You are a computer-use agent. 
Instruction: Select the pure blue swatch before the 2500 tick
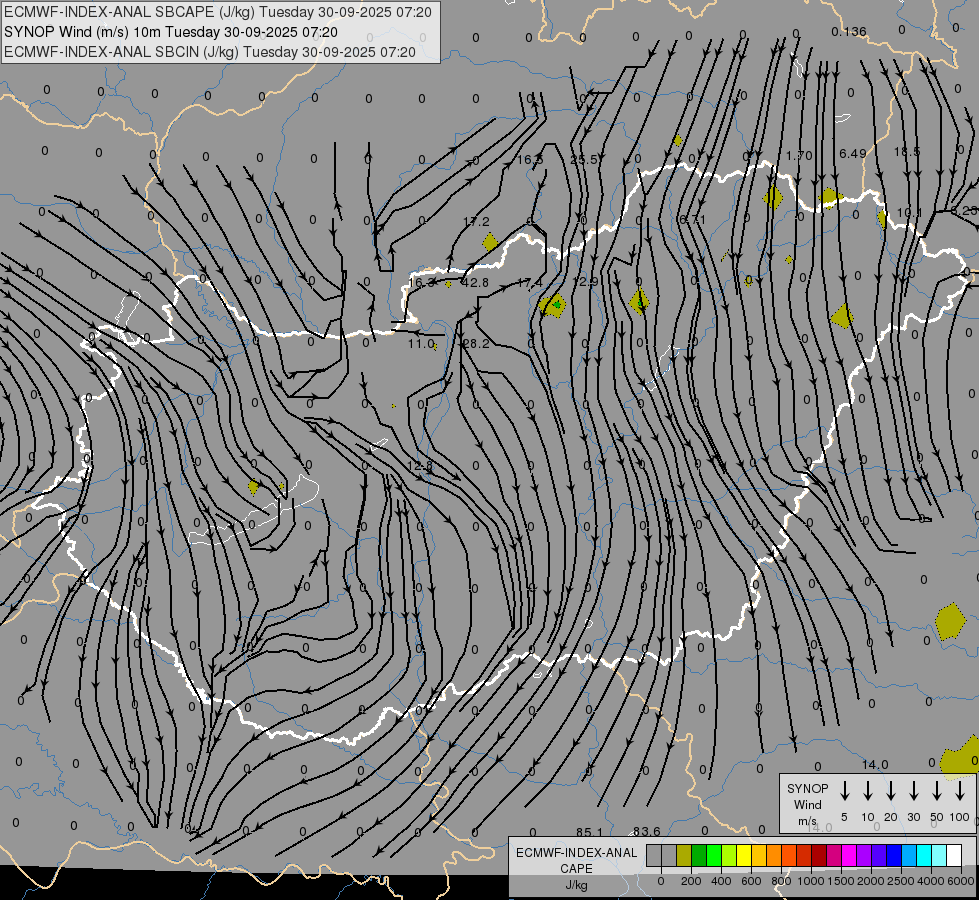(x=894, y=856)
